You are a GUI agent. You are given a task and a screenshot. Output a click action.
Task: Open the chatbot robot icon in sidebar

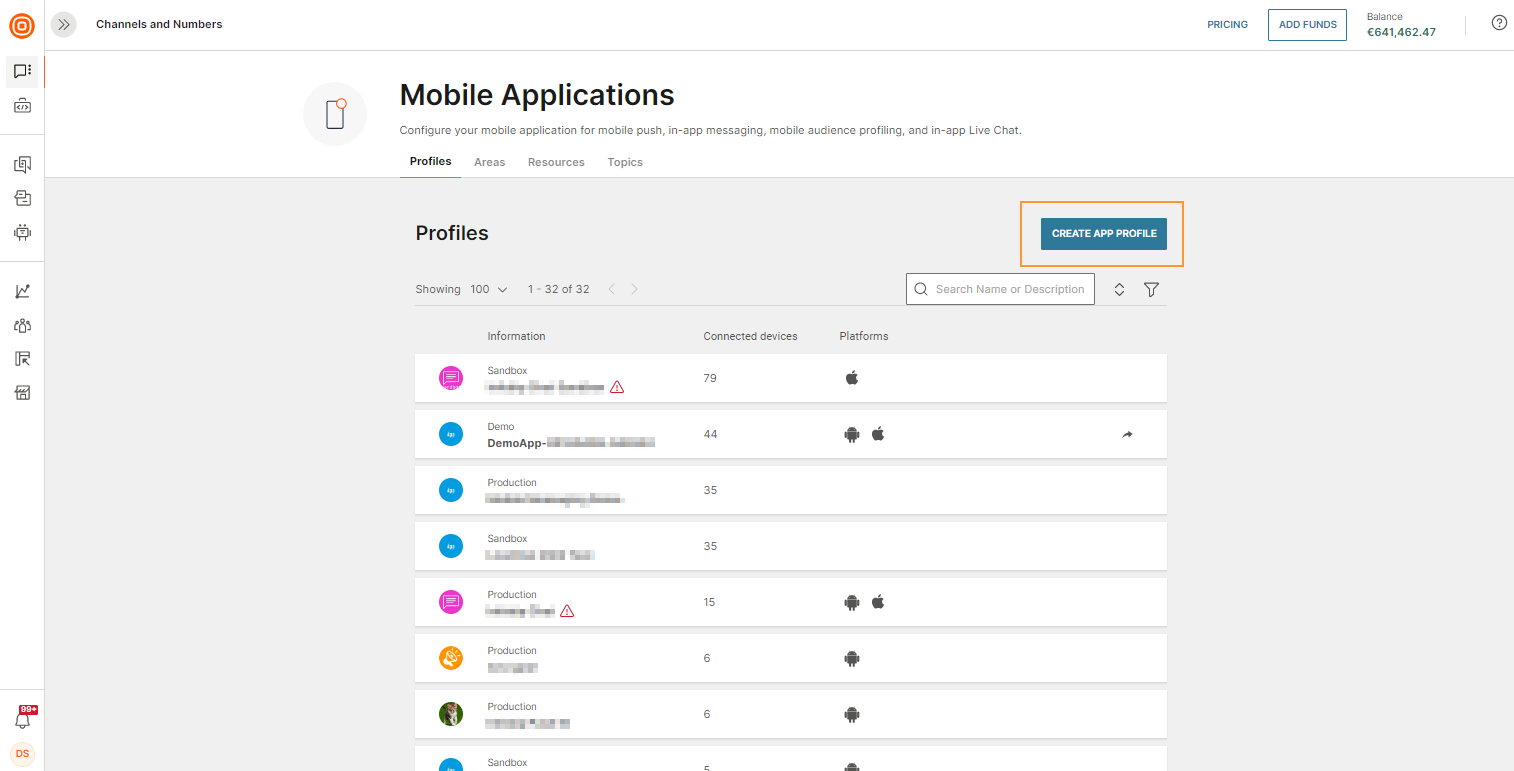coord(22,232)
